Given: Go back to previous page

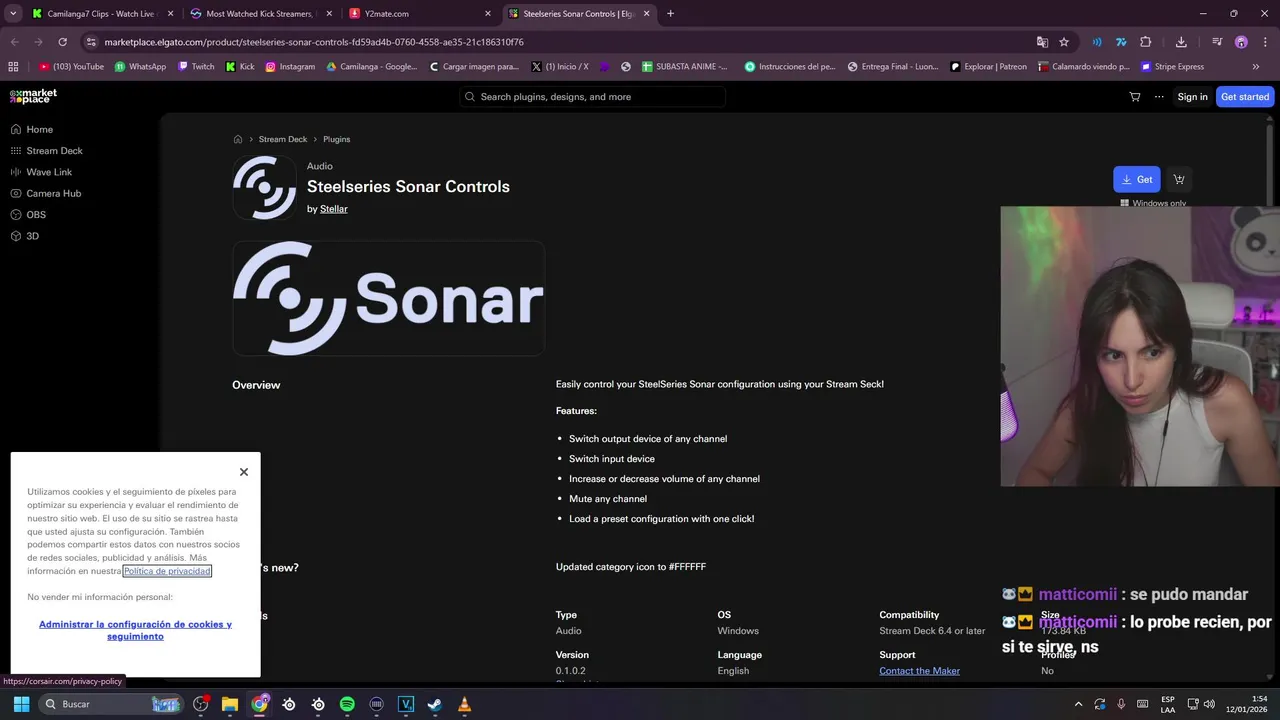Looking at the screenshot, I should pos(14,42).
